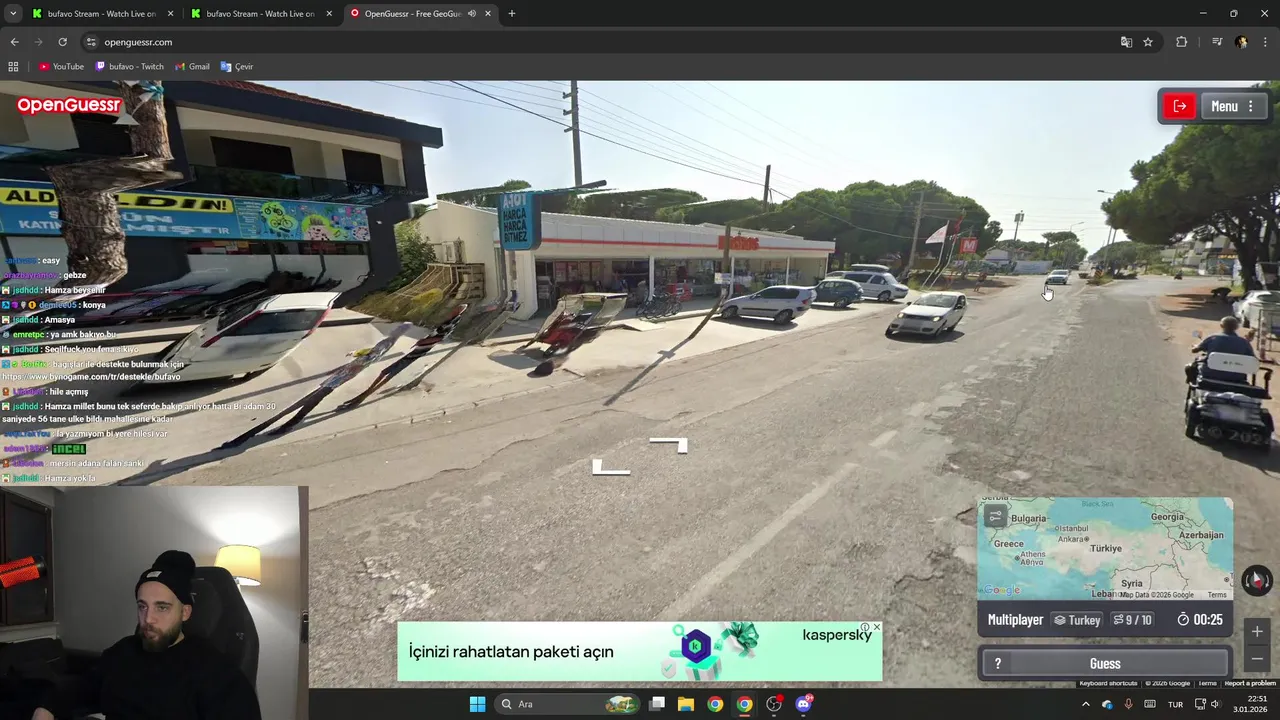Close the Kaspersky ad banner
Viewport: 1280px width, 720px height.
(x=877, y=627)
